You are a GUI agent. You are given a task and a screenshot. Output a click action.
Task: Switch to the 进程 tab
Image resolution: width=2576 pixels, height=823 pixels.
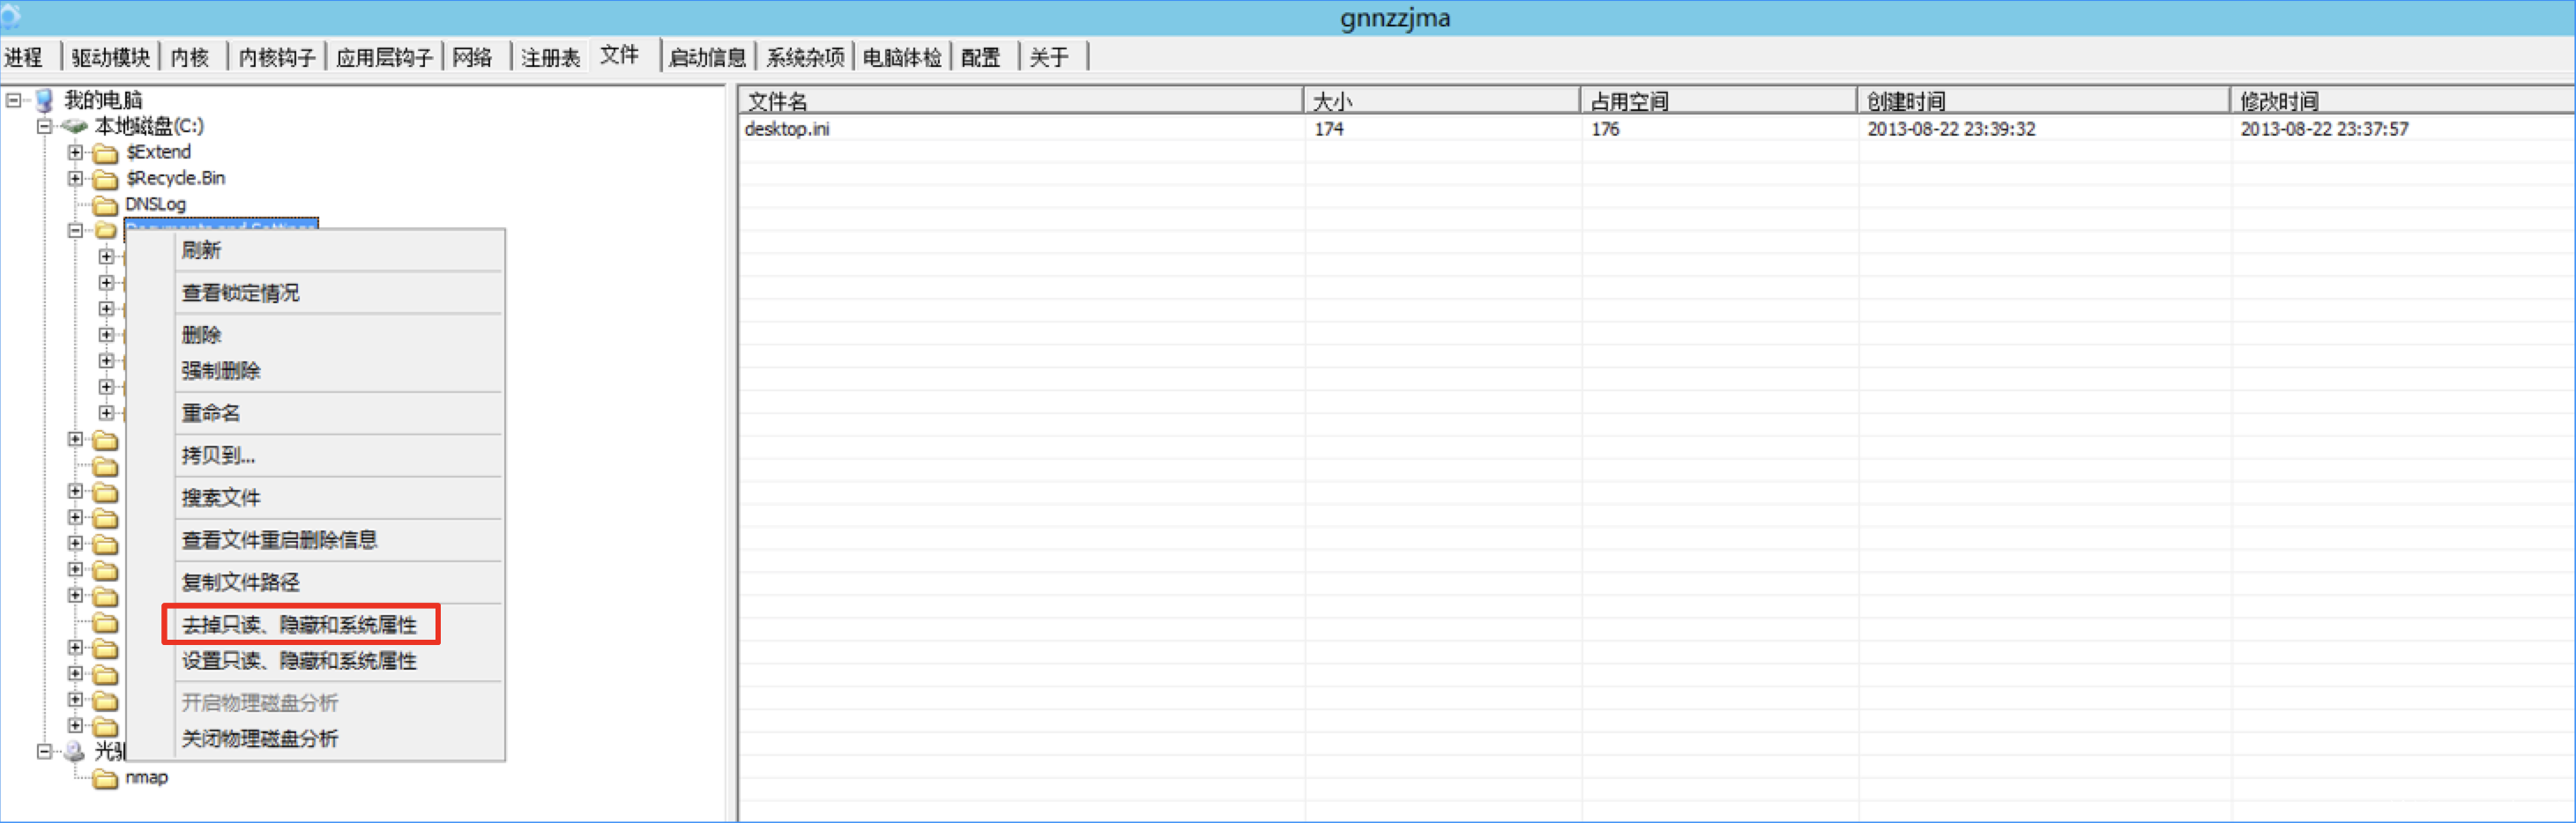24,57
